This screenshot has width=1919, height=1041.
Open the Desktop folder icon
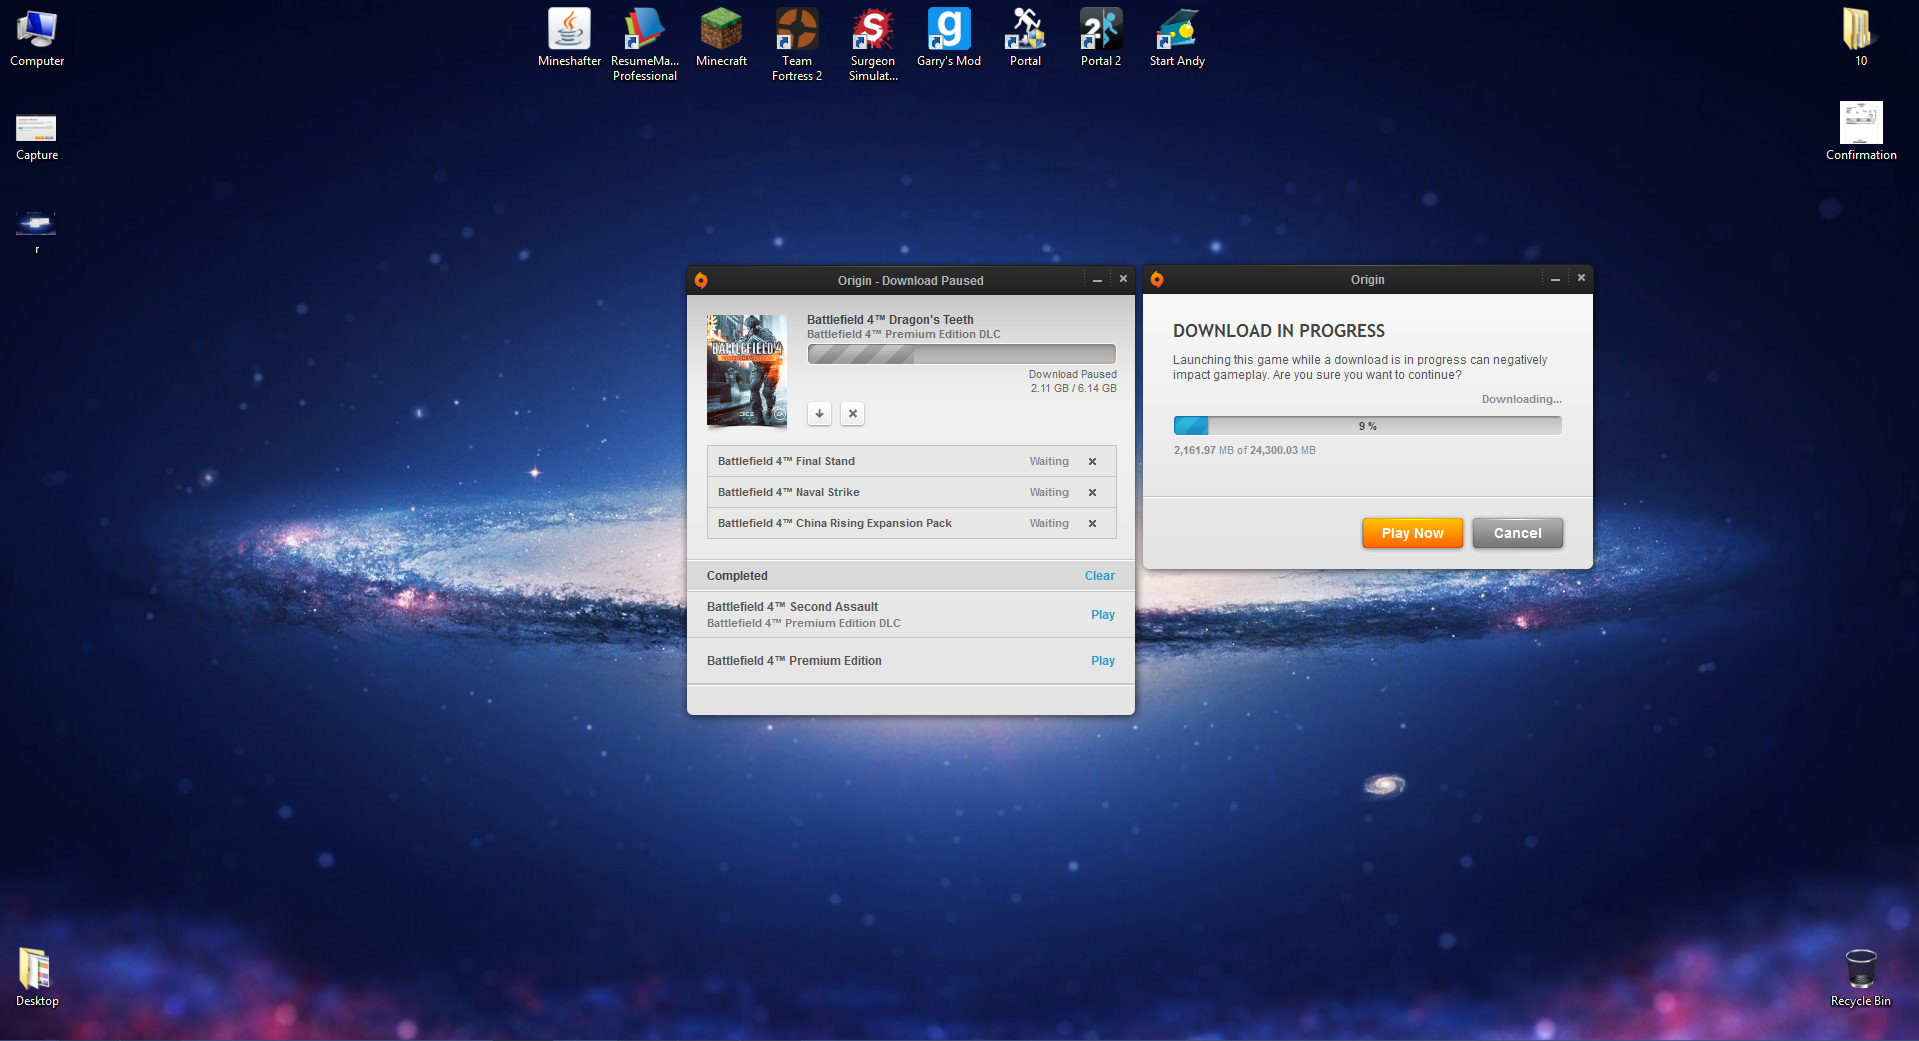pos(37,977)
